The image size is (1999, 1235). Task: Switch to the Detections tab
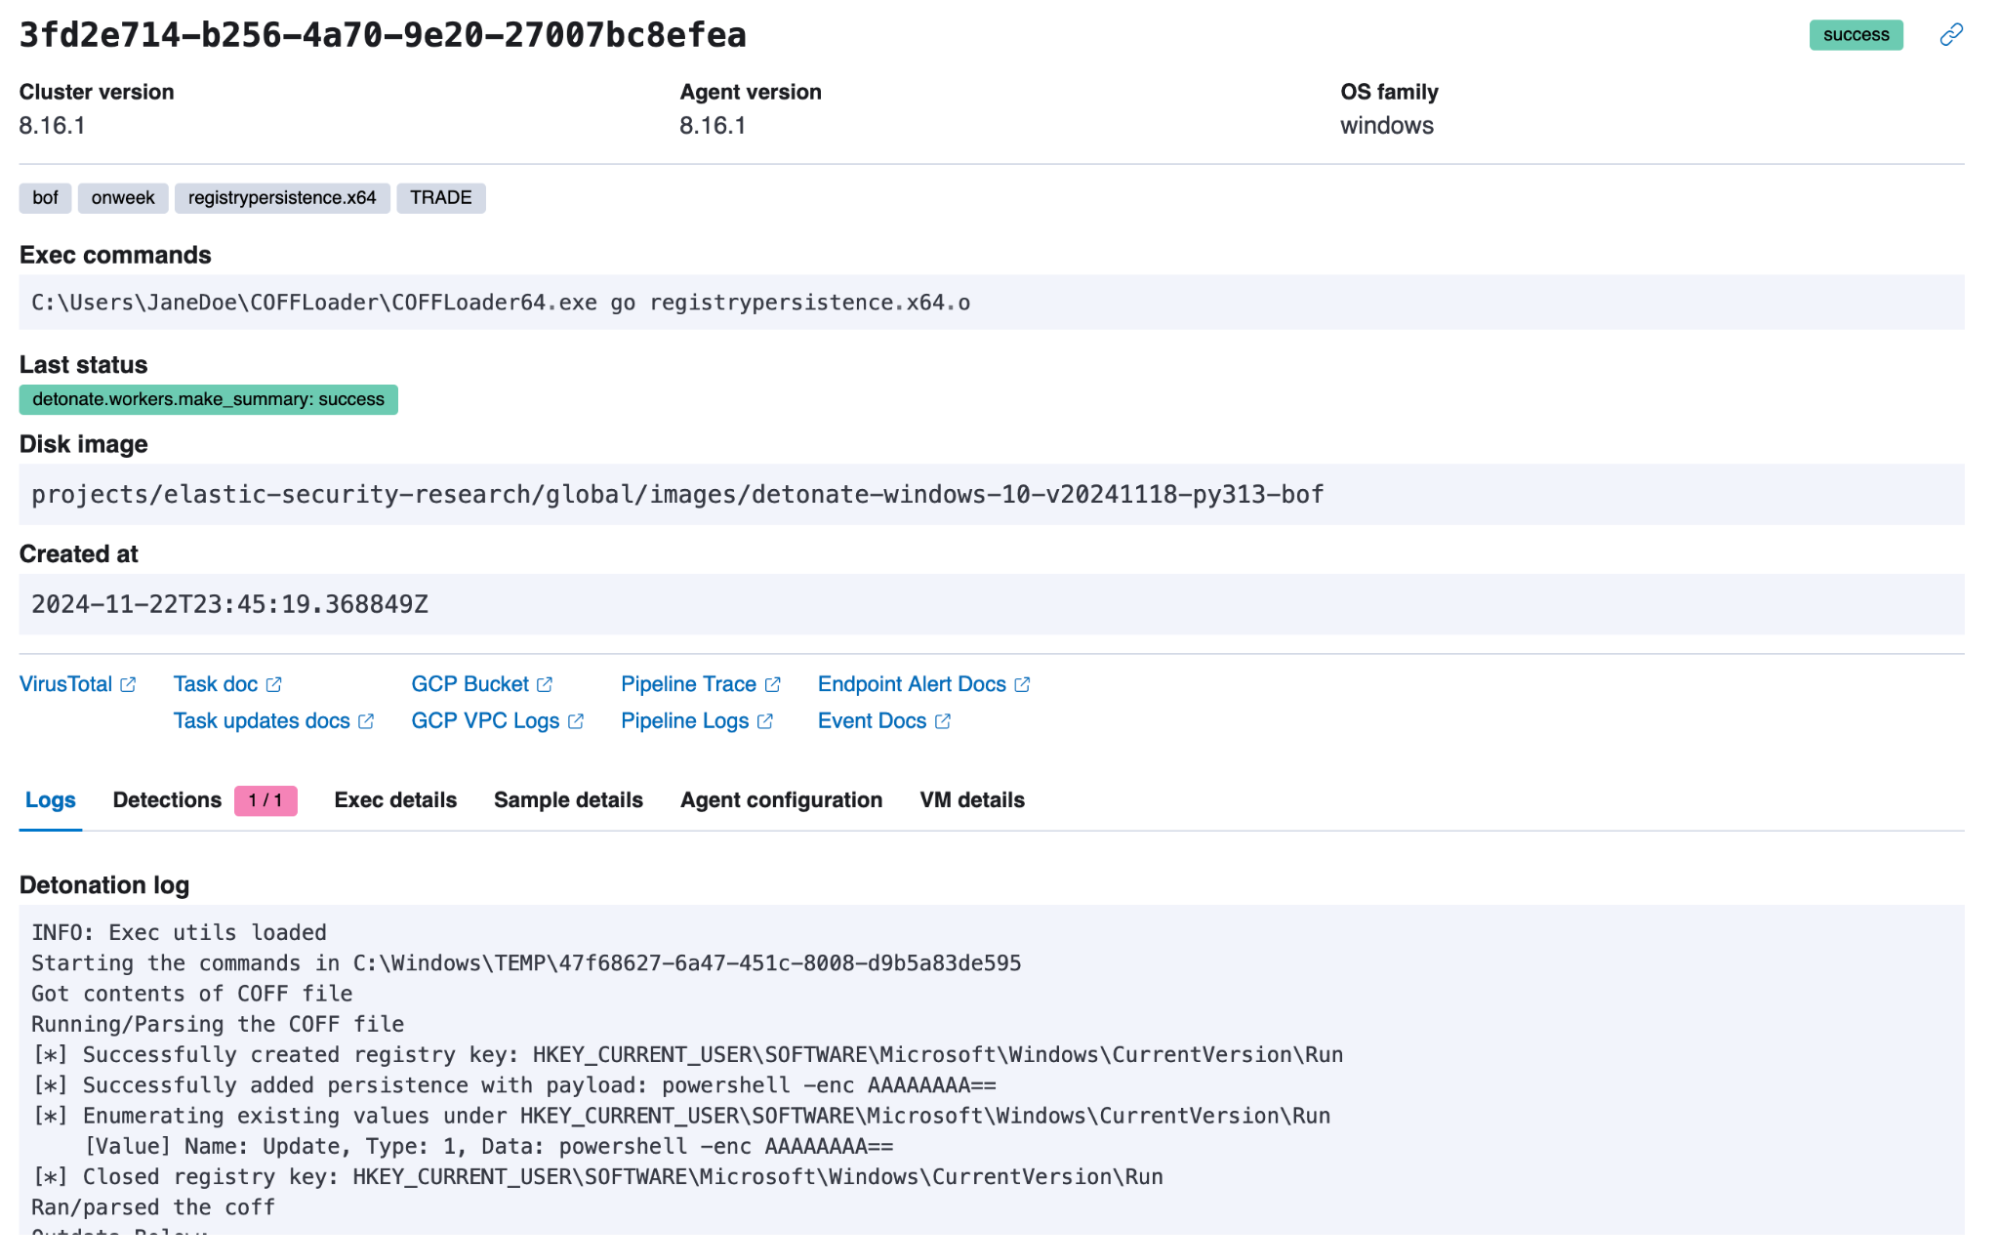[167, 800]
